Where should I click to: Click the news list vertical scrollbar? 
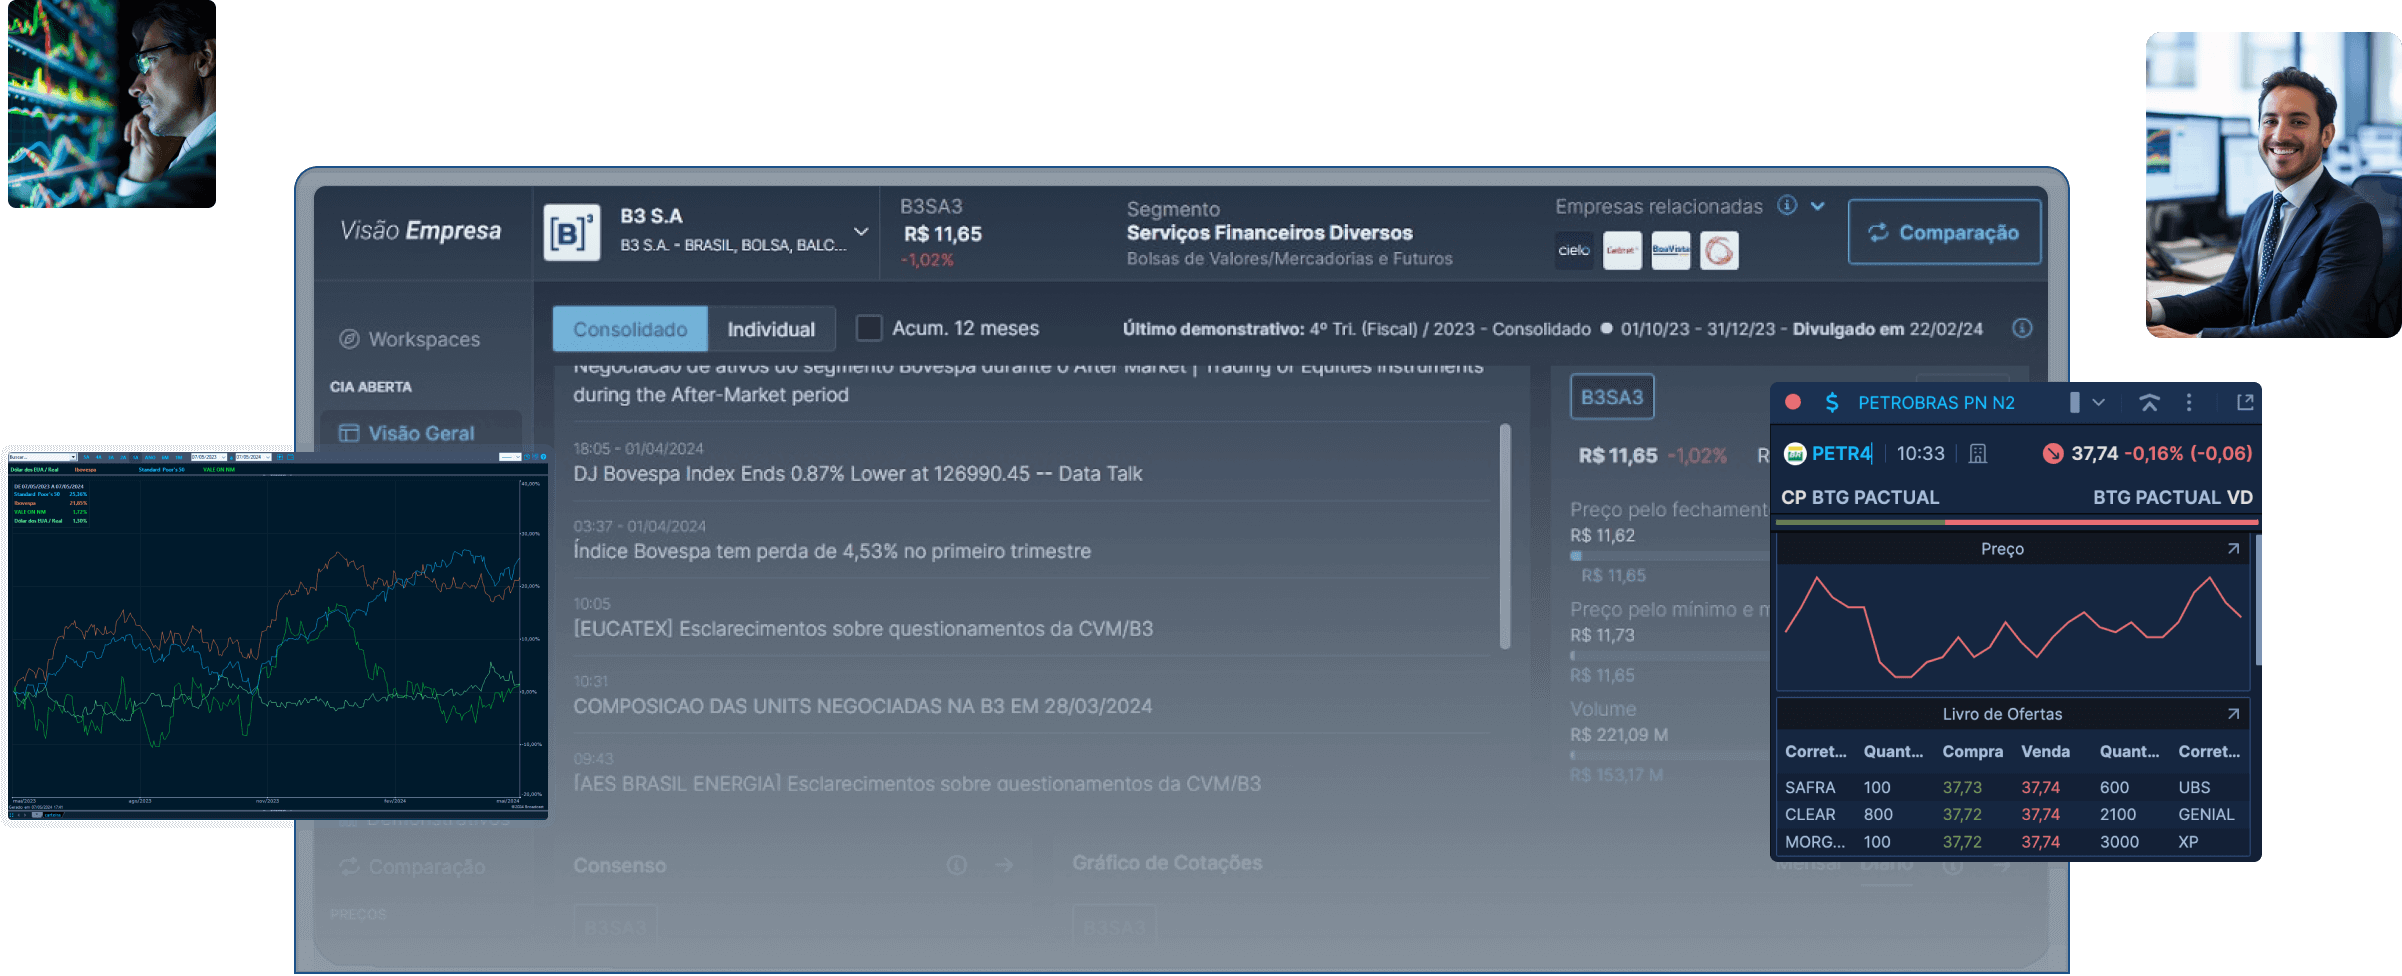click(x=1505, y=536)
